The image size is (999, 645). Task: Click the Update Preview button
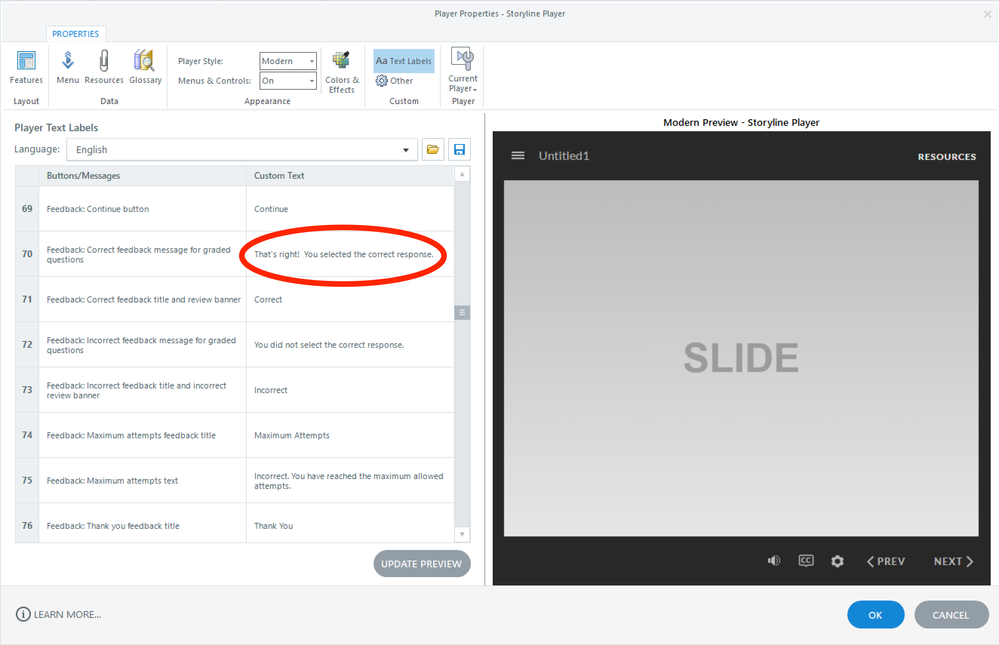tap(421, 564)
